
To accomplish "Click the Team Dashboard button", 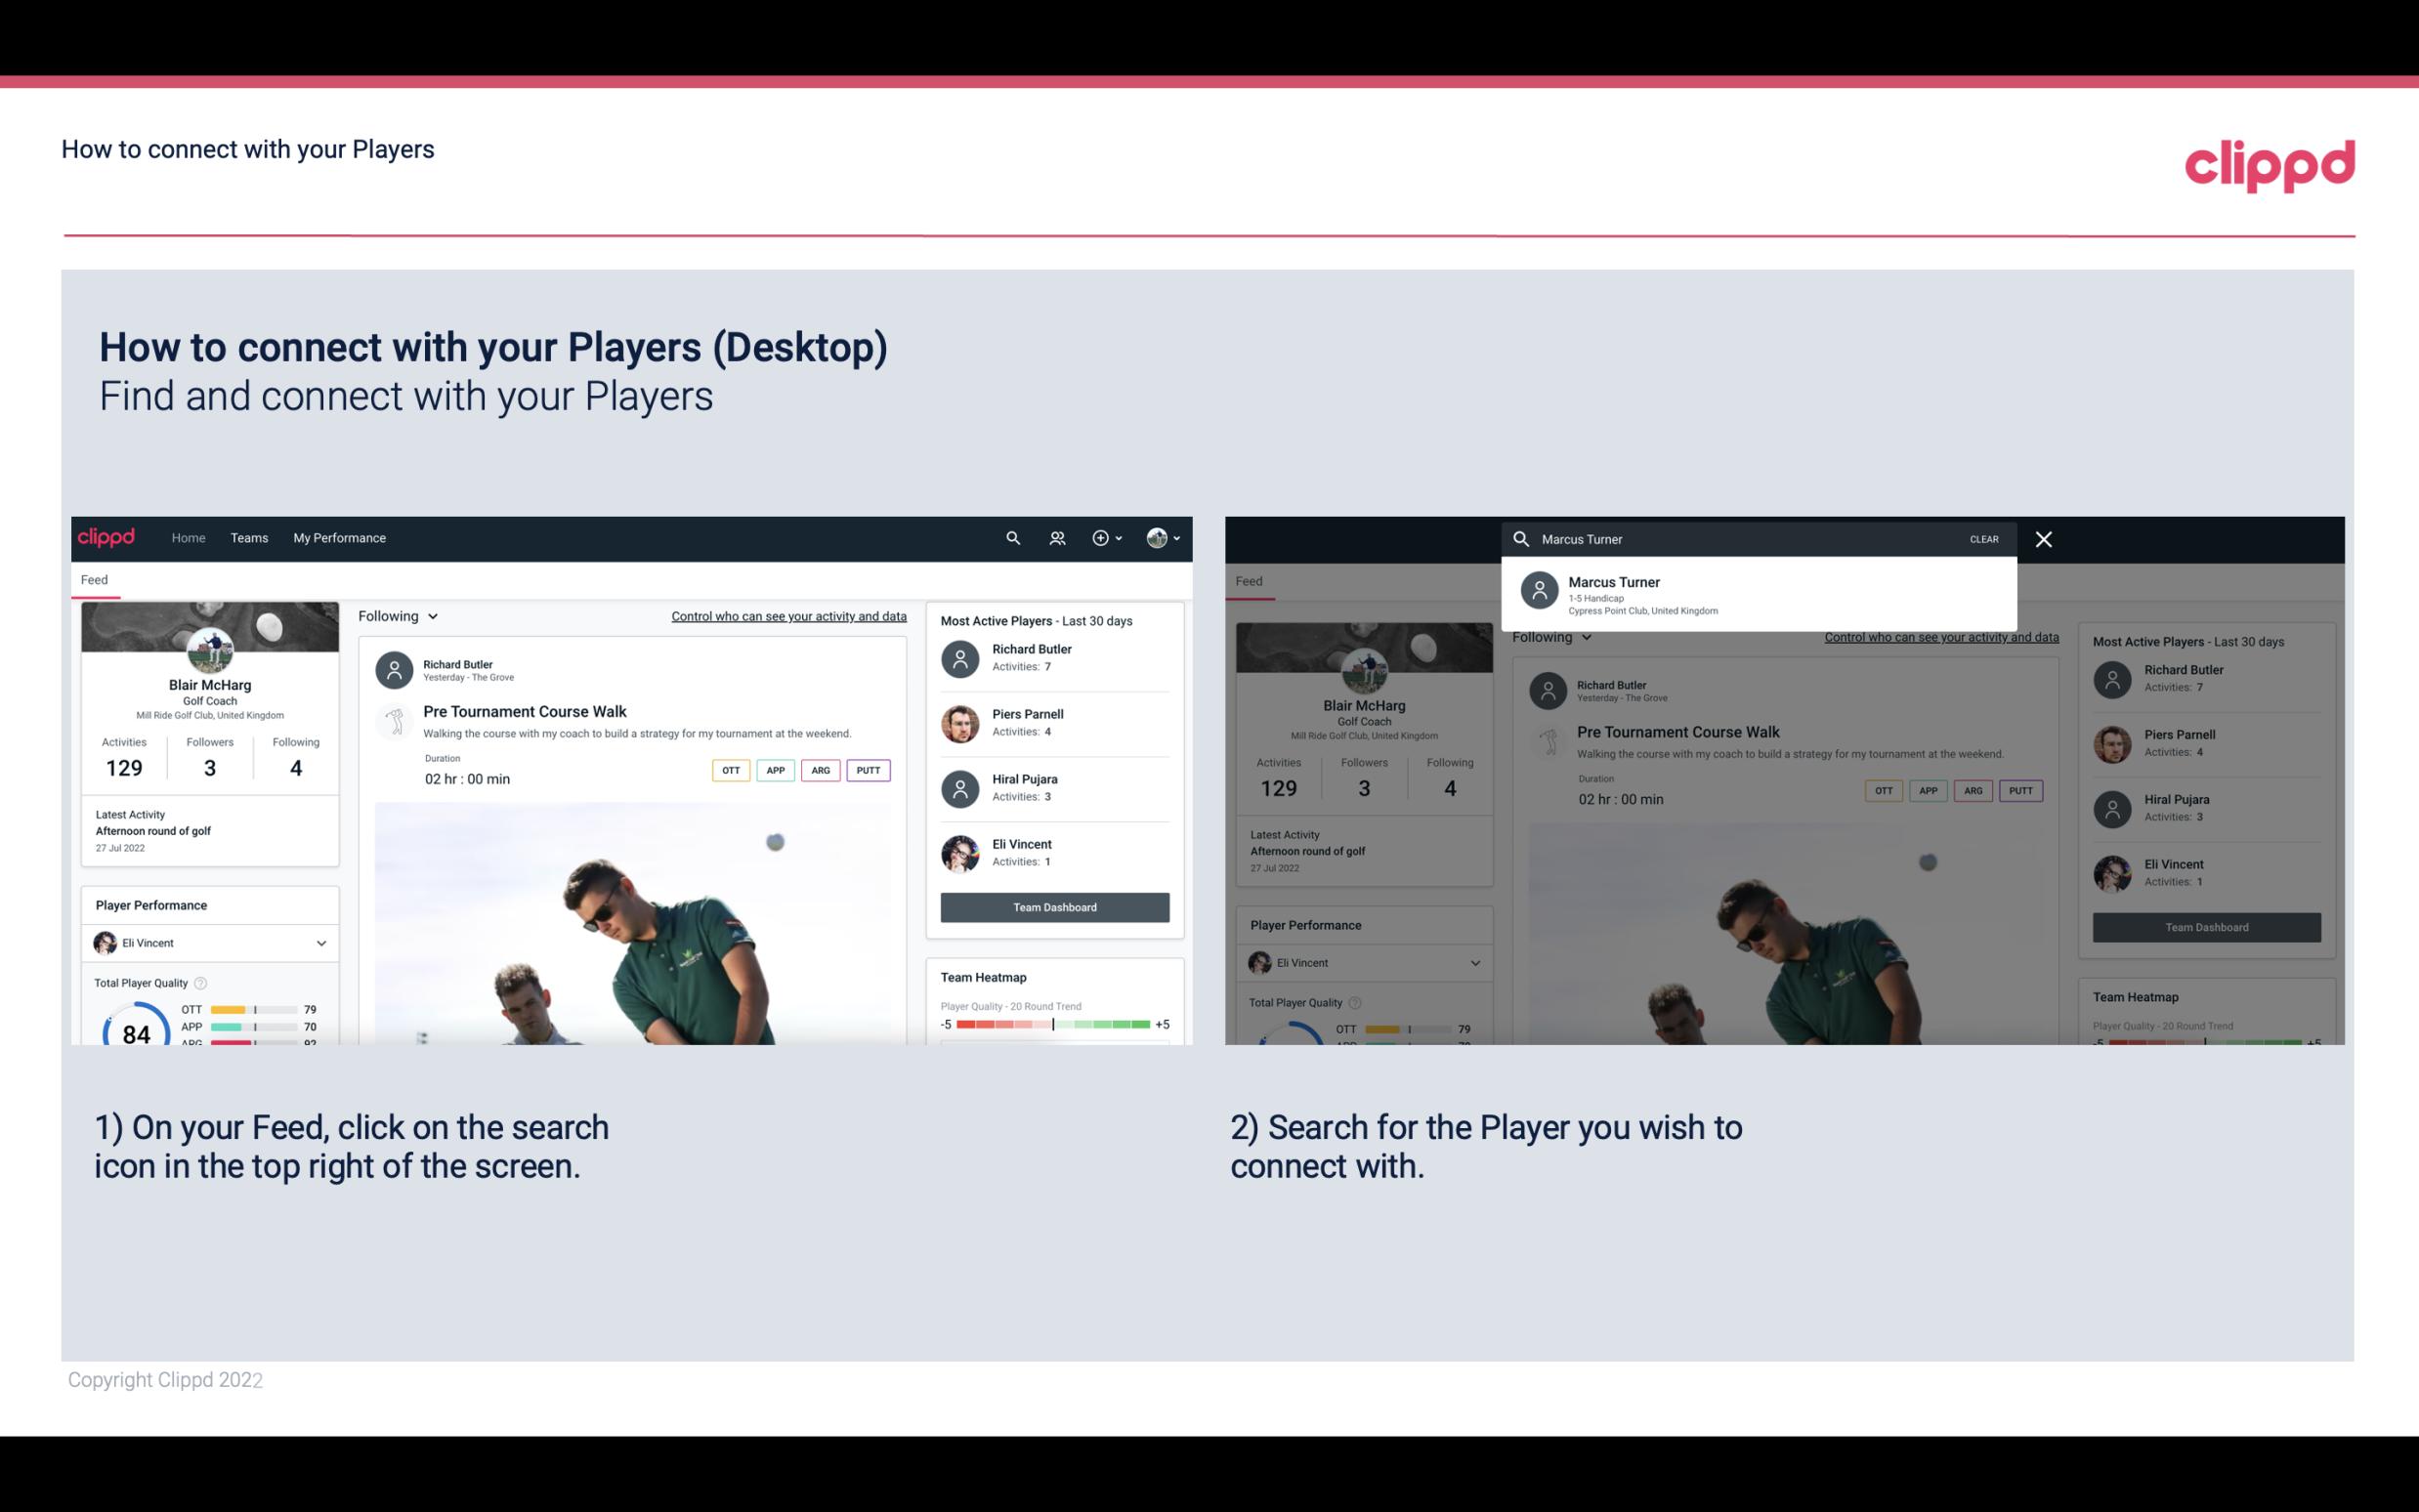I will 1053,905.
